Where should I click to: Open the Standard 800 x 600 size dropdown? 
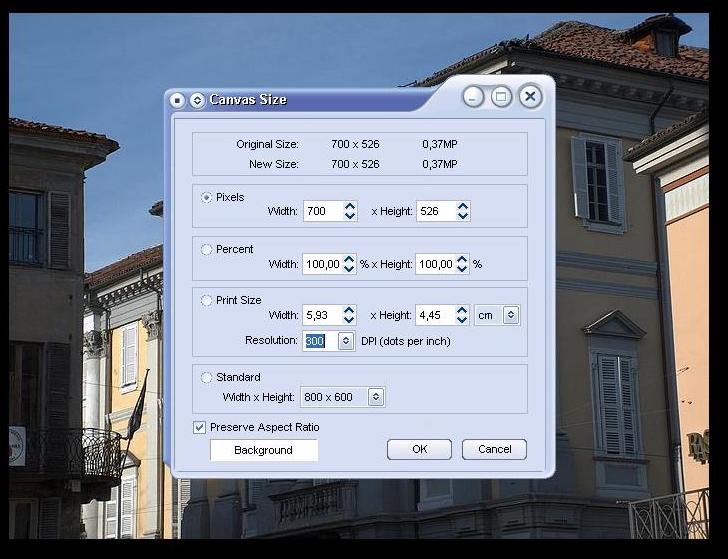click(375, 397)
